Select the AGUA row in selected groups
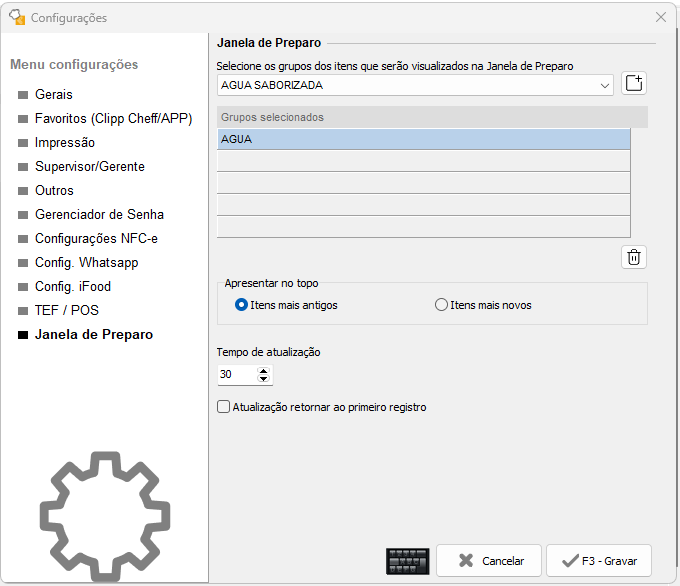 [423, 139]
